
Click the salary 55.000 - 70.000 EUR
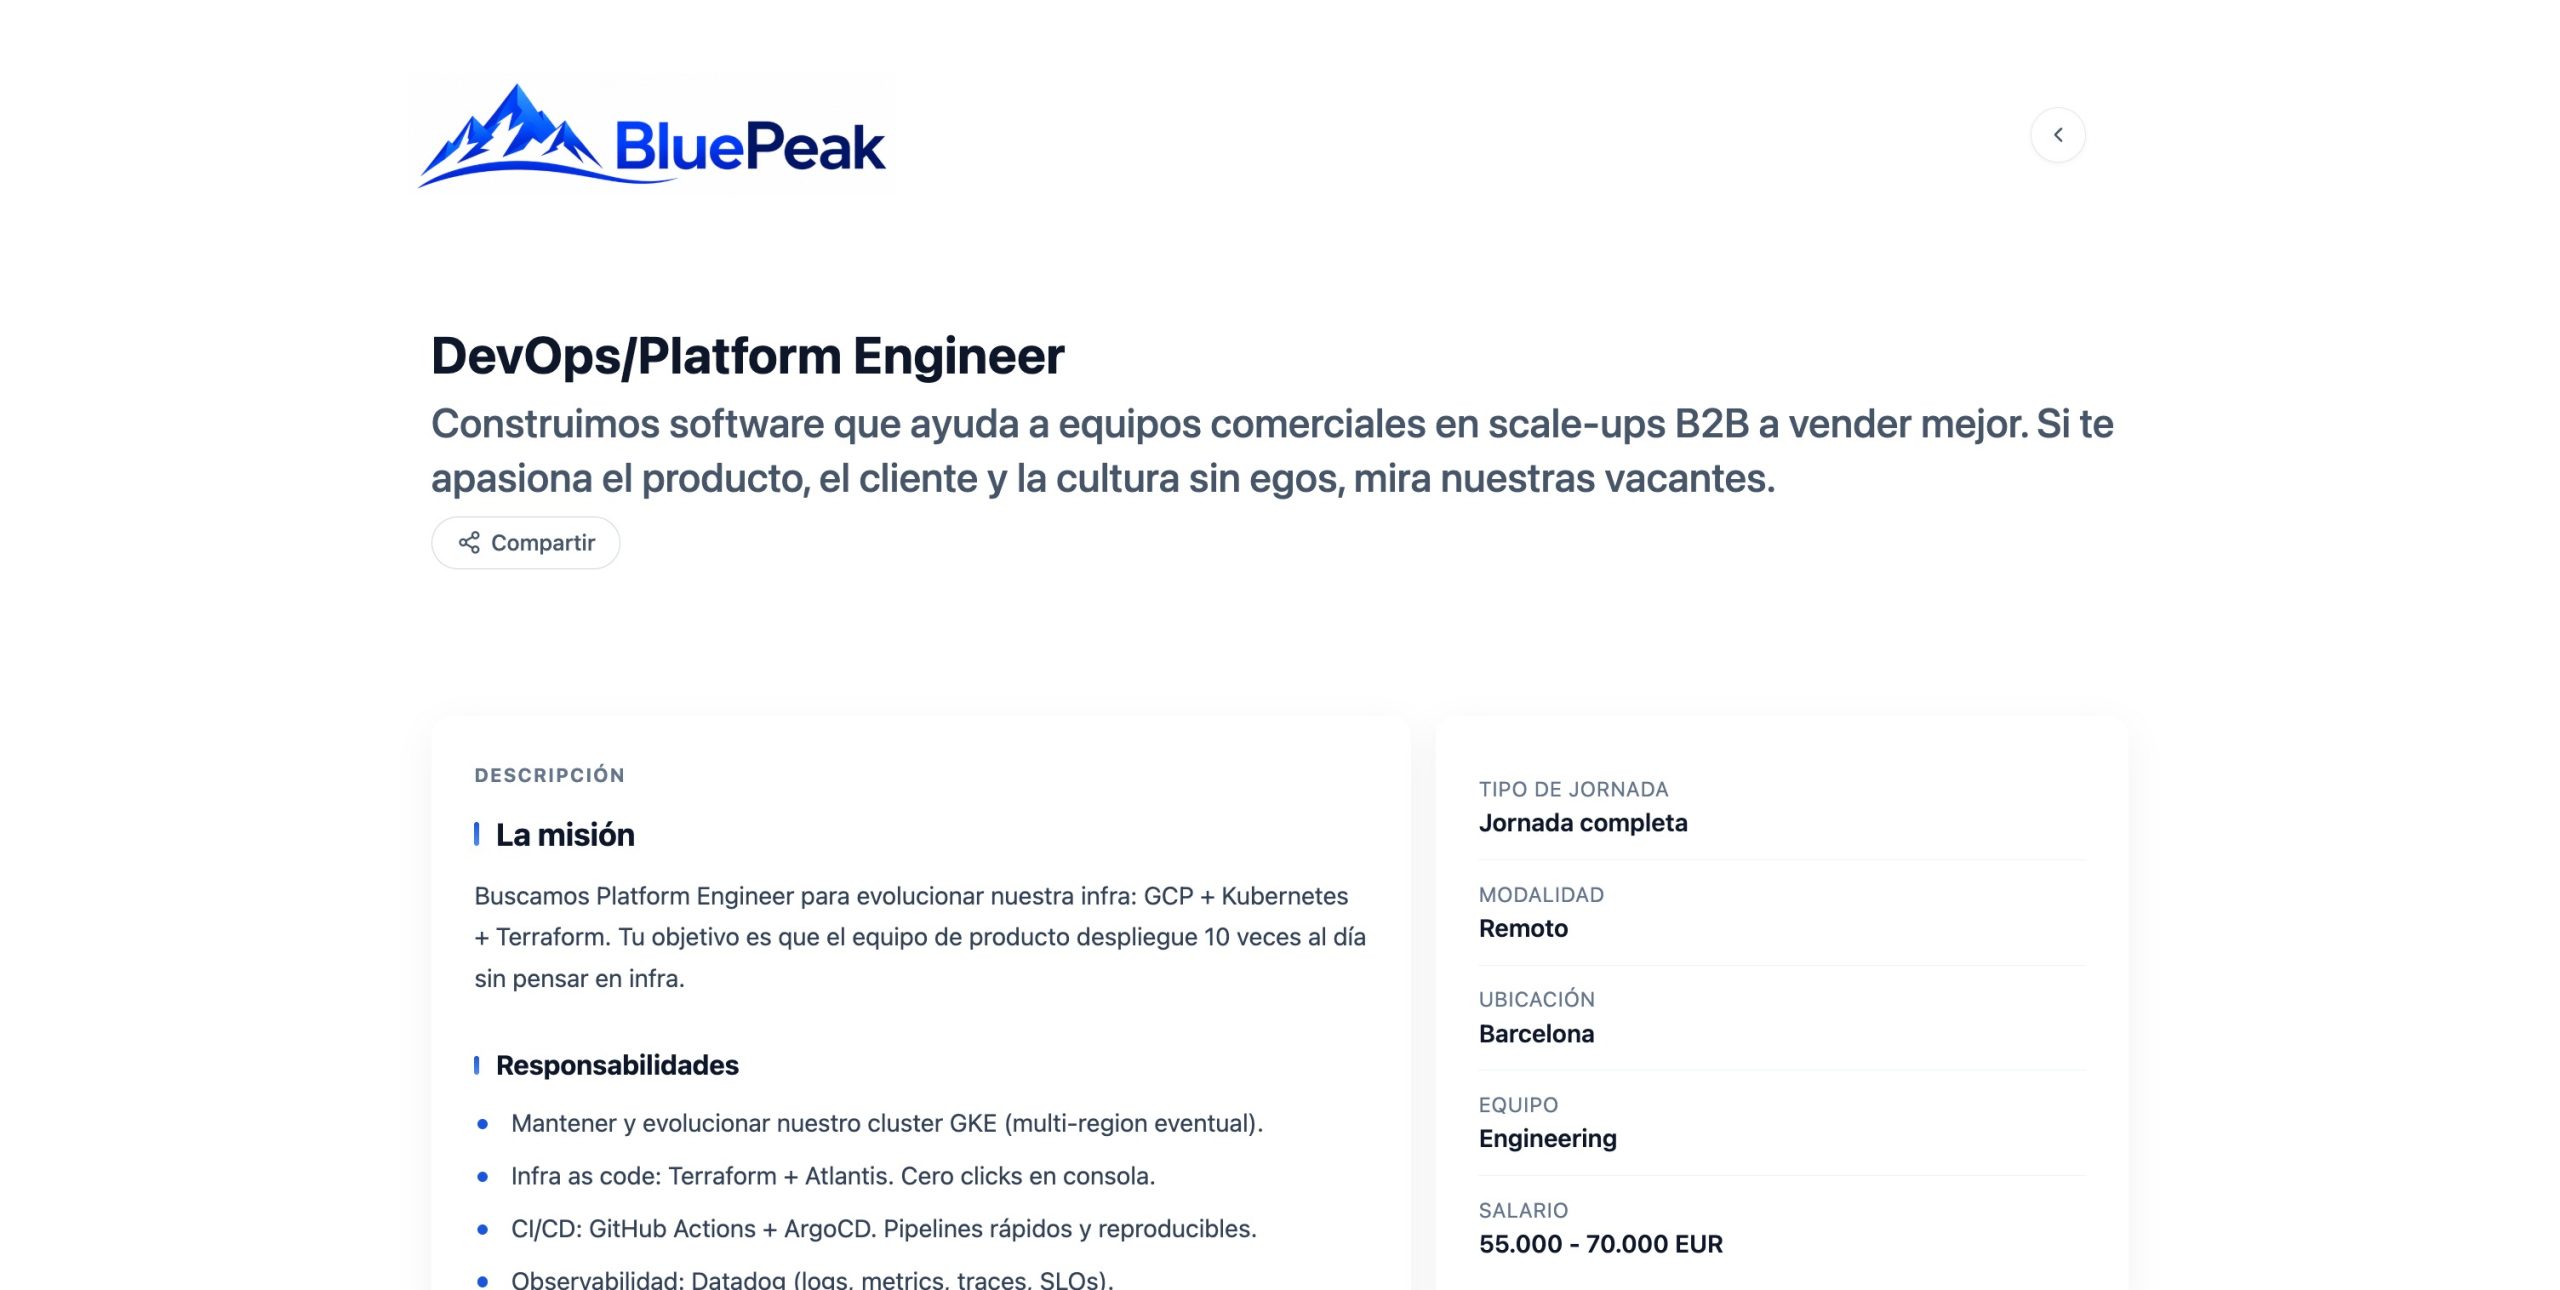(1600, 1244)
